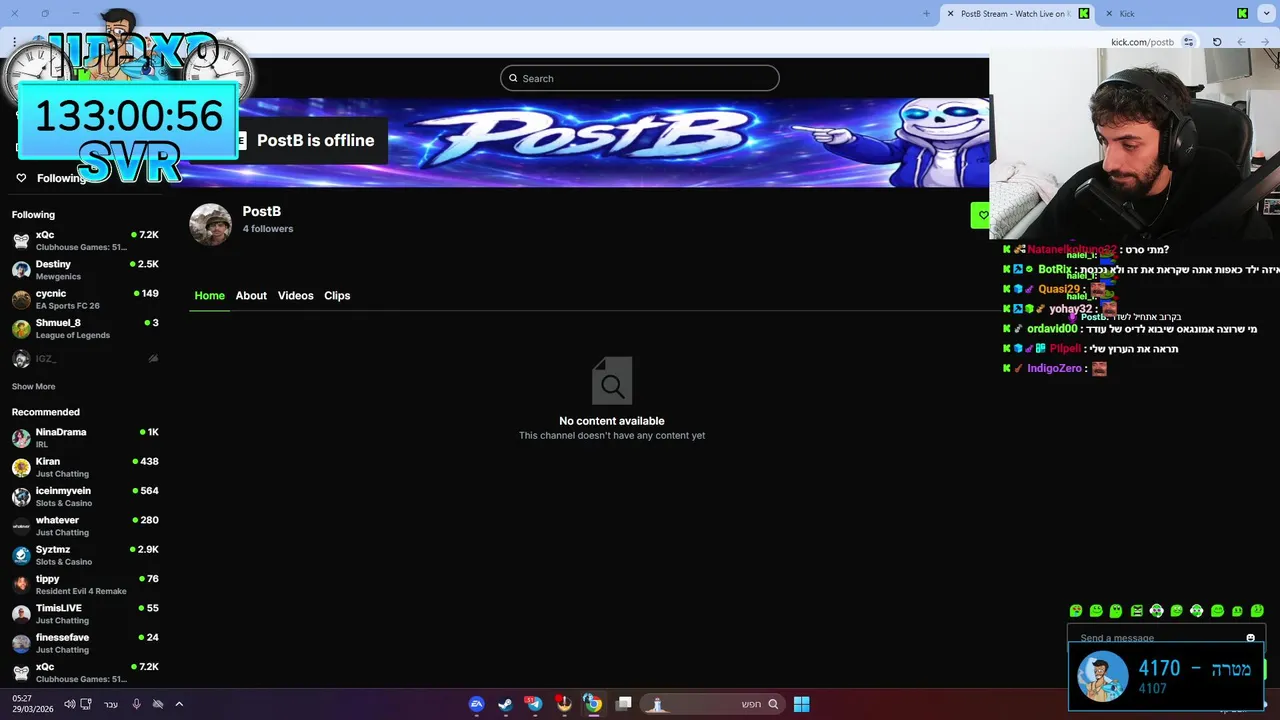Click the offline icon next to IGZ_
Viewport: 1280px width, 720px height.
153,358
